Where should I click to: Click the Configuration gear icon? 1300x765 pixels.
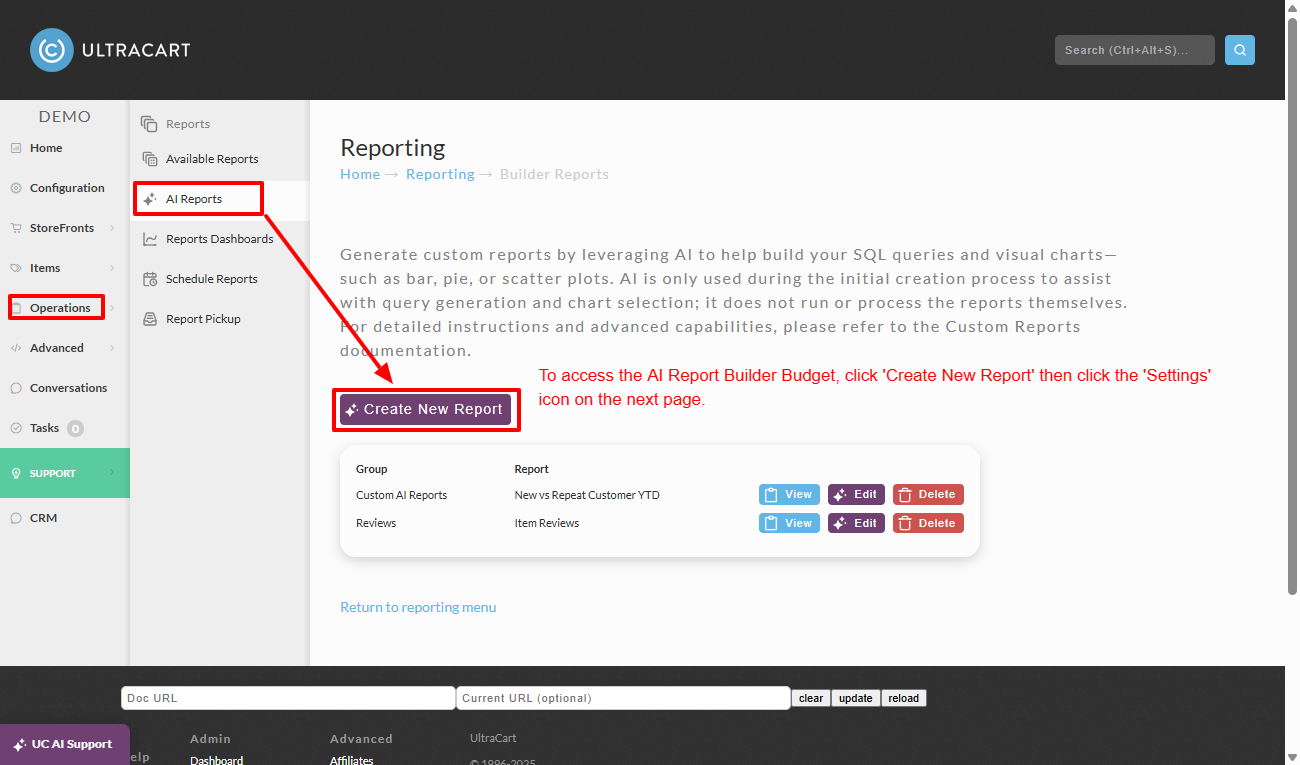coord(16,188)
